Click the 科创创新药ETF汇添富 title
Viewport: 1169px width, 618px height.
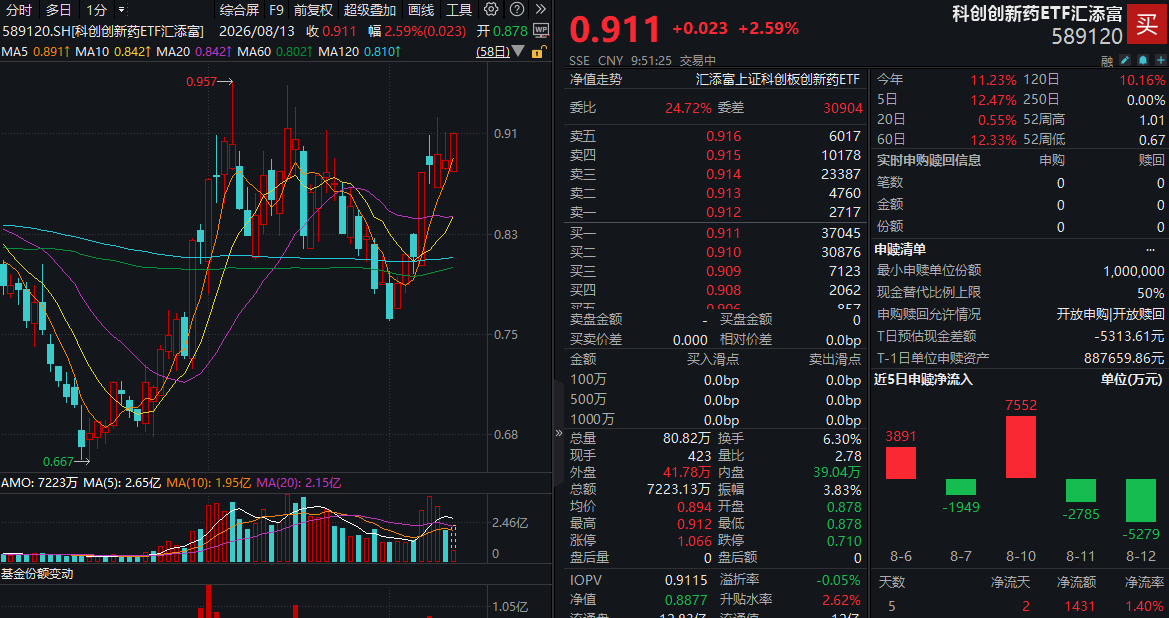coord(1037,13)
